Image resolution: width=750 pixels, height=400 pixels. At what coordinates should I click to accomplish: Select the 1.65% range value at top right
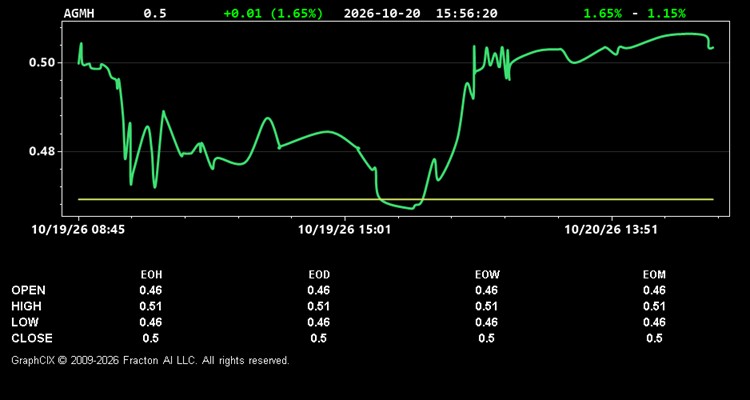pyautogui.click(x=603, y=13)
